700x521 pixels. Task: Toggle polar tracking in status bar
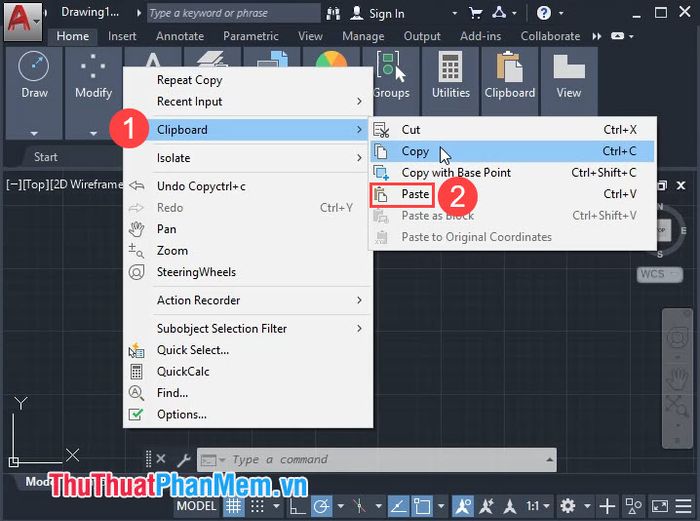(321, 506)
